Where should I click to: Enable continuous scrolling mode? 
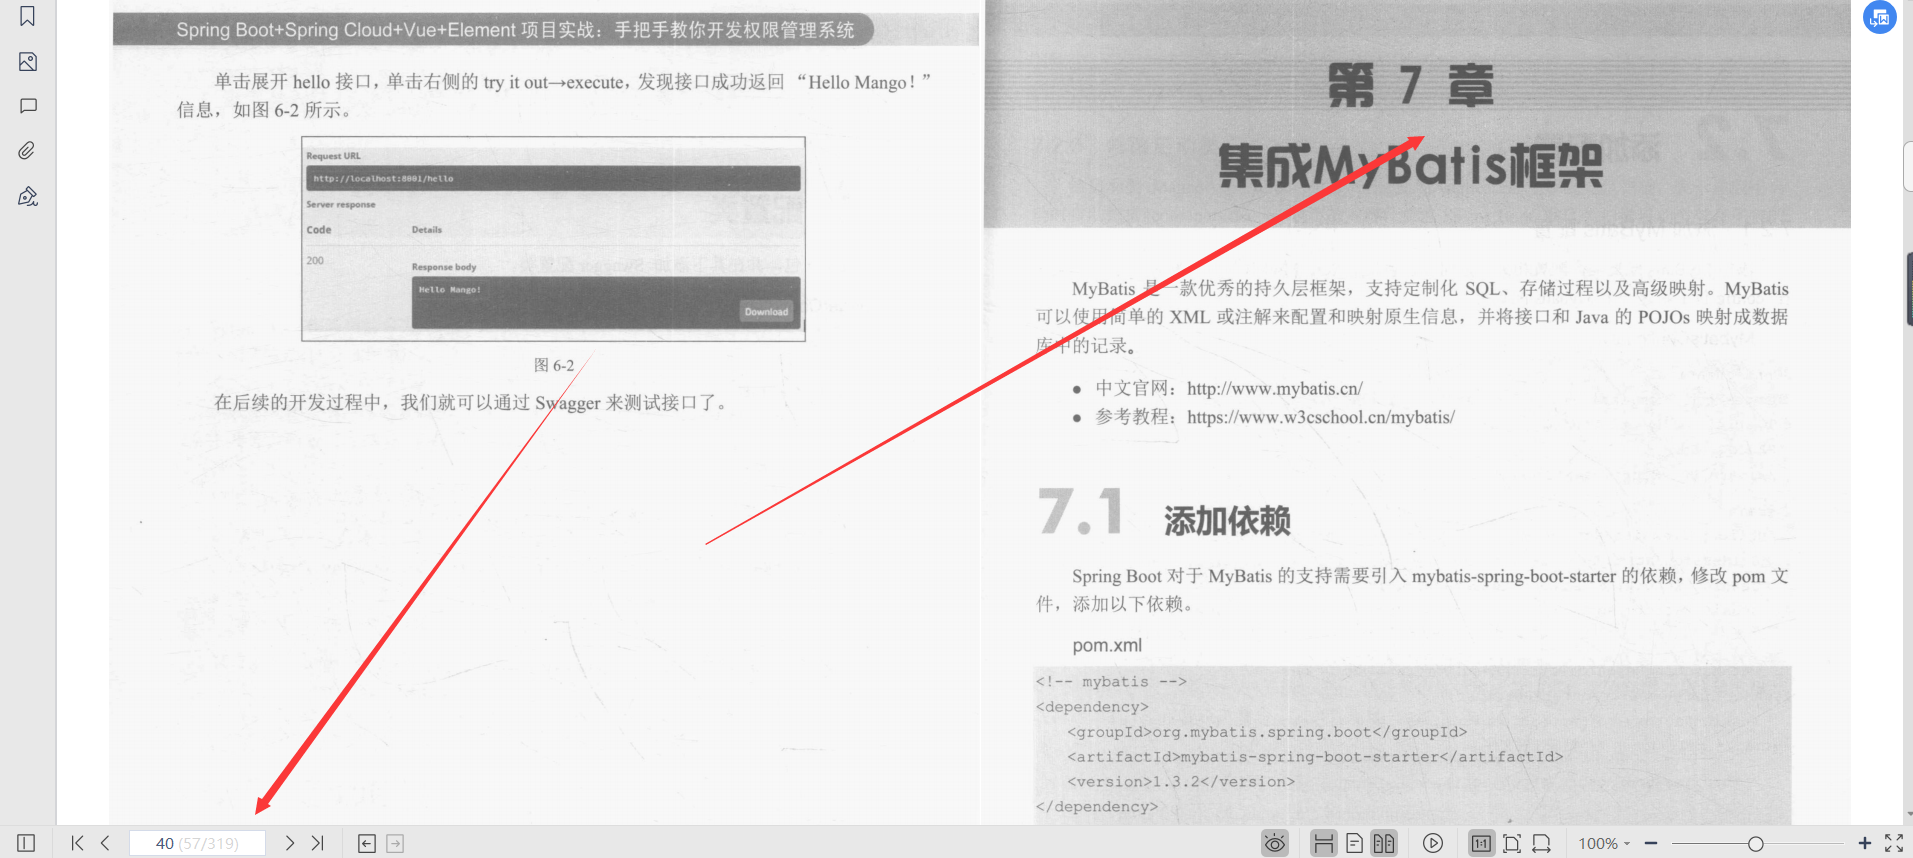(1323, 844)
